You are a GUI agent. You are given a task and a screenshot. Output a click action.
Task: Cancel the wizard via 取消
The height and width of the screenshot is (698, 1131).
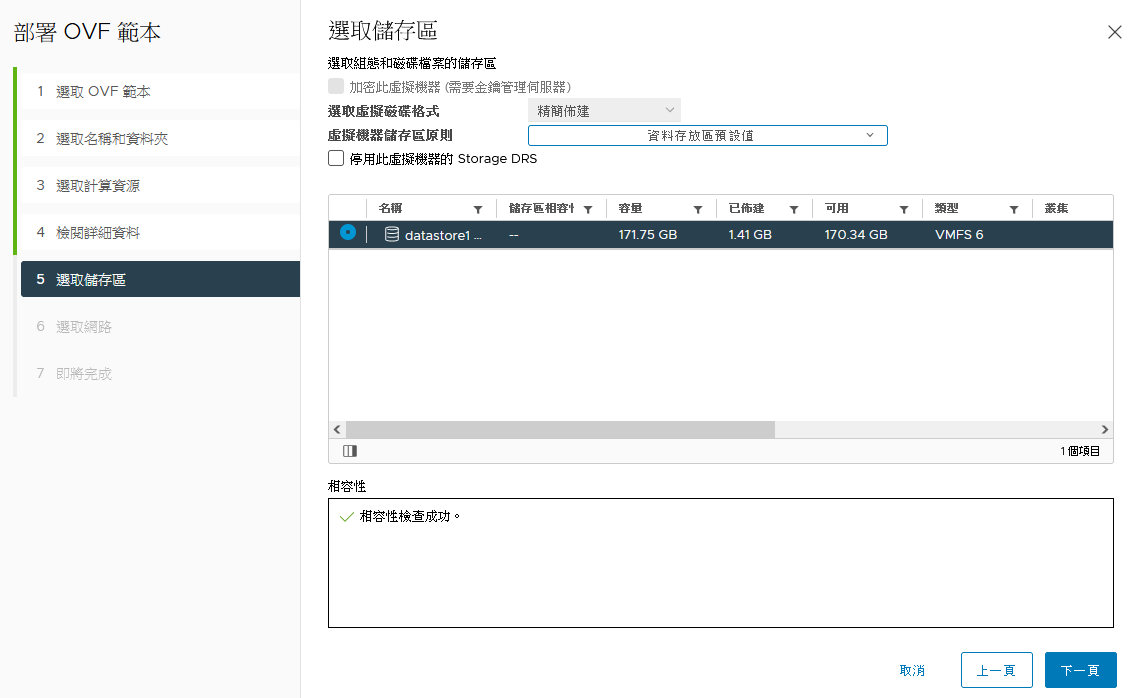pos(912,670)
